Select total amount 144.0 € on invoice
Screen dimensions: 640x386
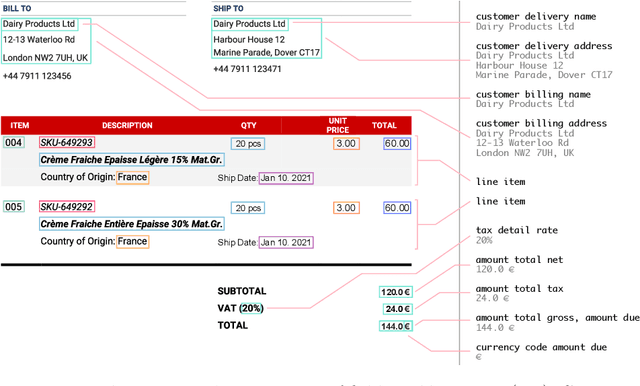(396, 326)
